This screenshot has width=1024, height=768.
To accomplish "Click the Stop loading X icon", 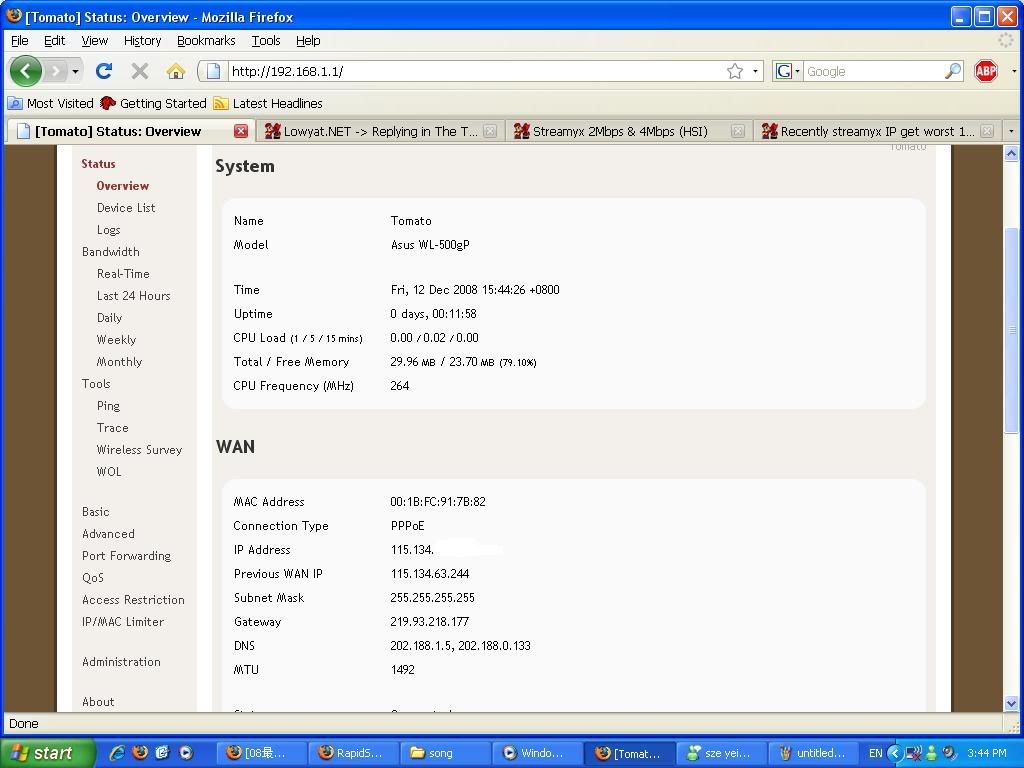I will click(140, 71).
